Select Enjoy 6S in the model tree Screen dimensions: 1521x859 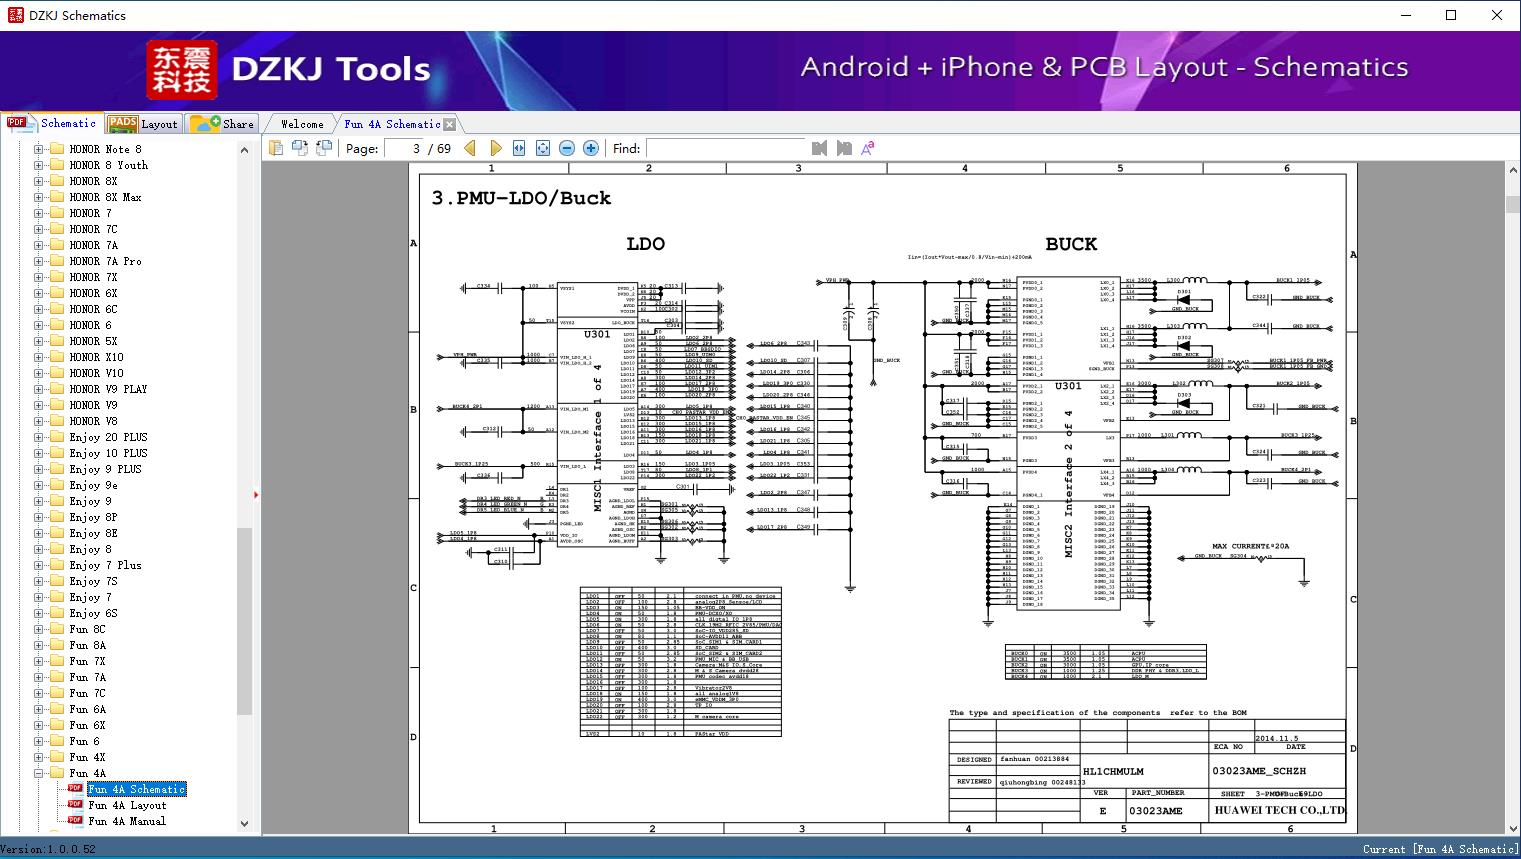click(94, 613)
